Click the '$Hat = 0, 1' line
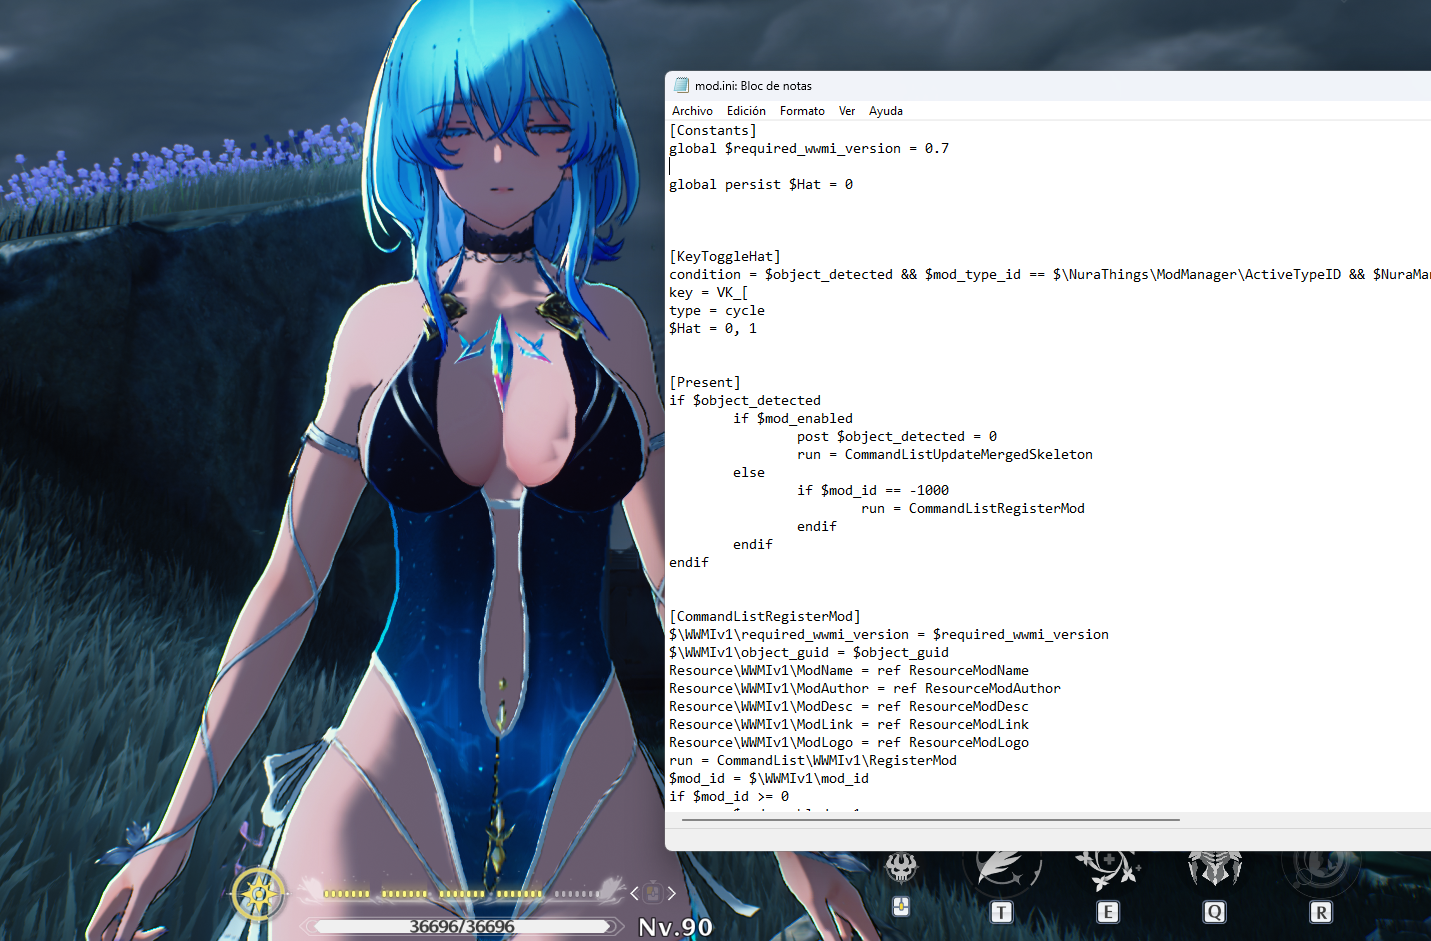Image resolution: width=1431 pixels, height=941 pixels. [x=713, y=329]
